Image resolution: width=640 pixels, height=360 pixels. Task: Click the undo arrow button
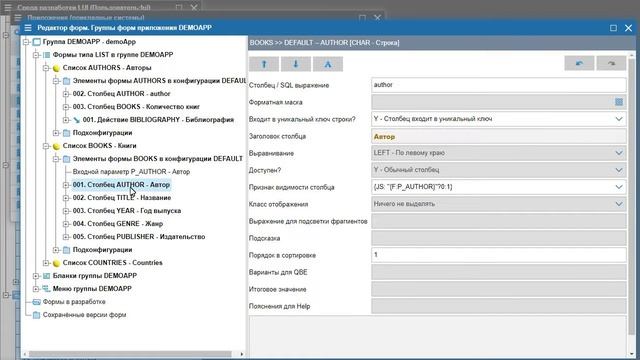coord(579,63)
